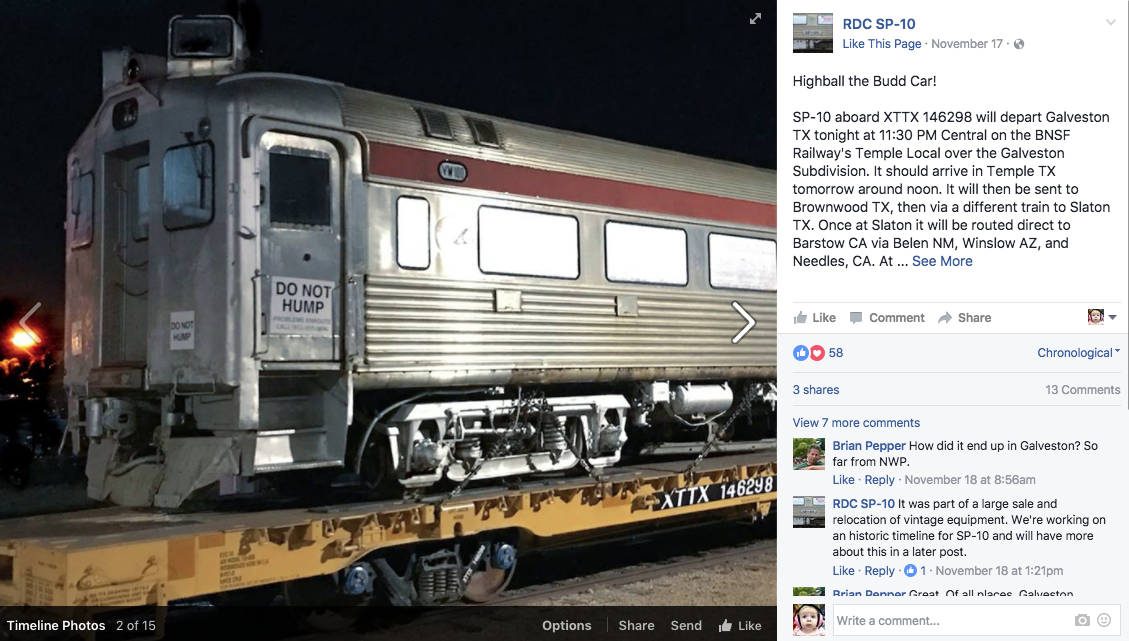Viewport: 1129px width, 641px height.
Task: Open the Options menu below photo
Action: [567, 625]
